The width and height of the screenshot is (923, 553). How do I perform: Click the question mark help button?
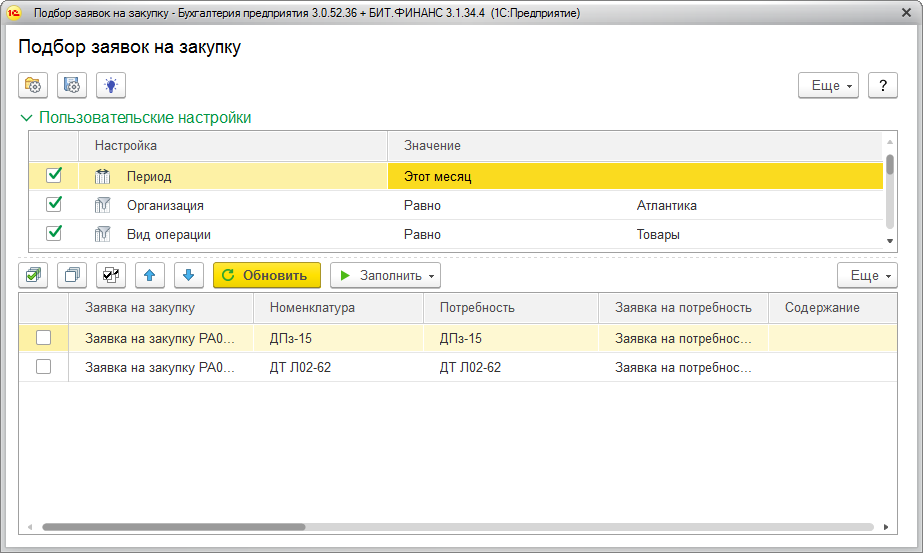click(882, 86)
